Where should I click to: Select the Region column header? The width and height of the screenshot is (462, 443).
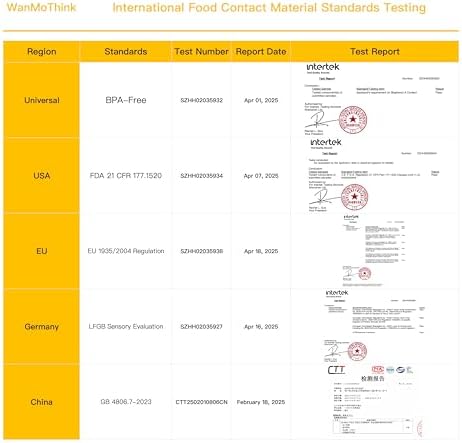(x=42, y=52)
